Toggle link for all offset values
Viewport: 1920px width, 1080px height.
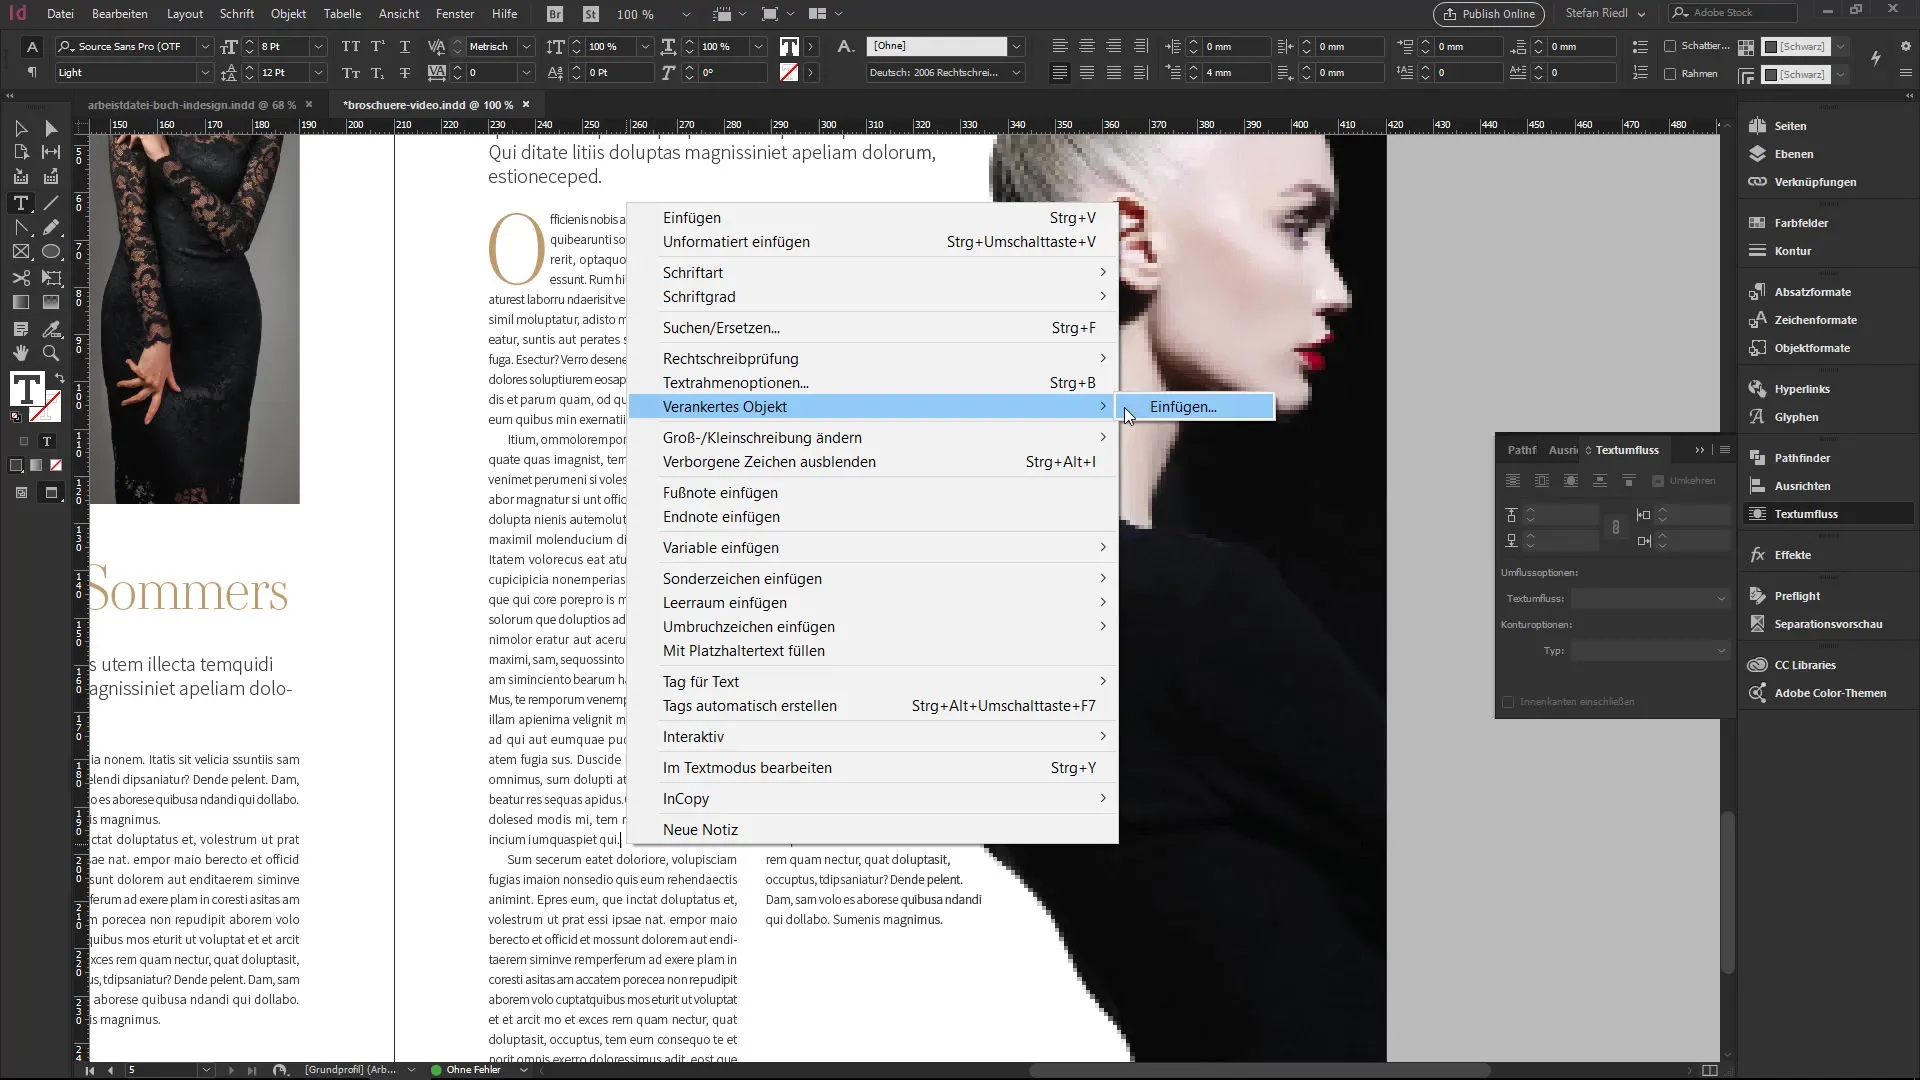[x=1616, y=527]
